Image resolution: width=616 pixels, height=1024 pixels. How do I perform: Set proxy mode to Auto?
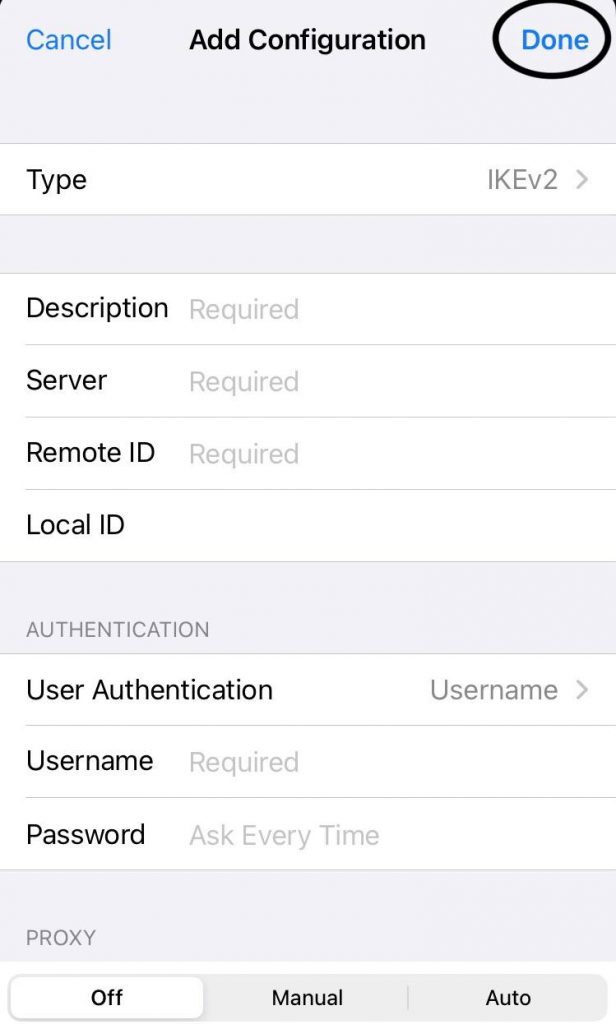(508, 997)
